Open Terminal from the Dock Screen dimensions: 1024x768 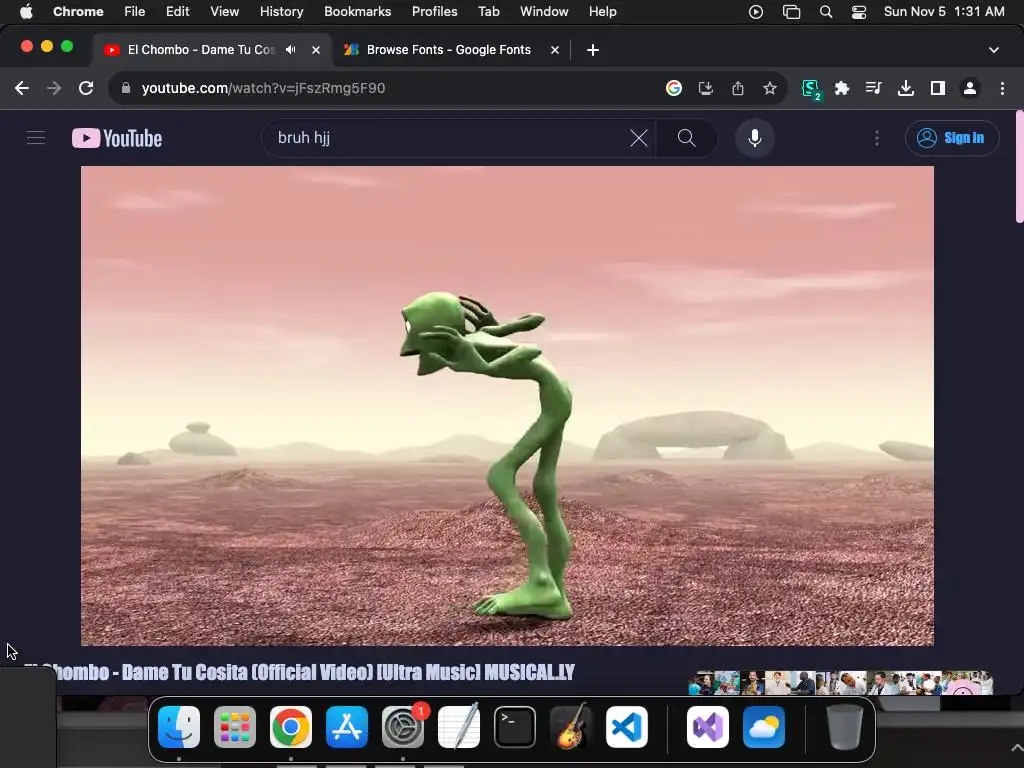515,727
